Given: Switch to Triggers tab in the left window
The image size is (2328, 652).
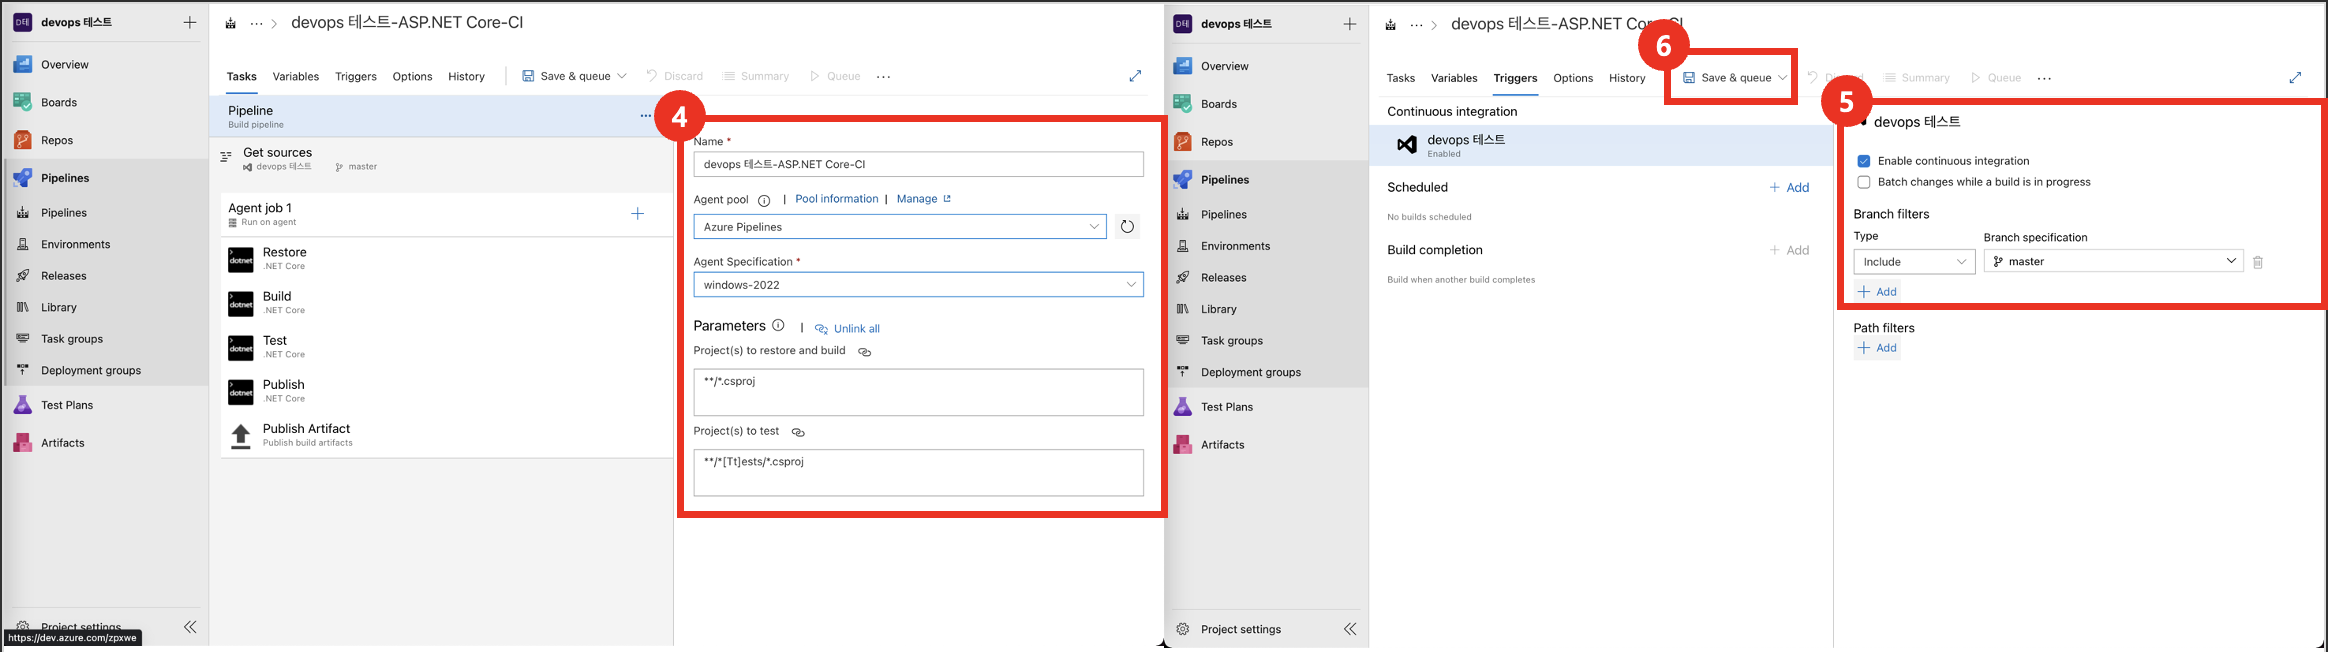Looking at the screenshot, I should (356, 76).
